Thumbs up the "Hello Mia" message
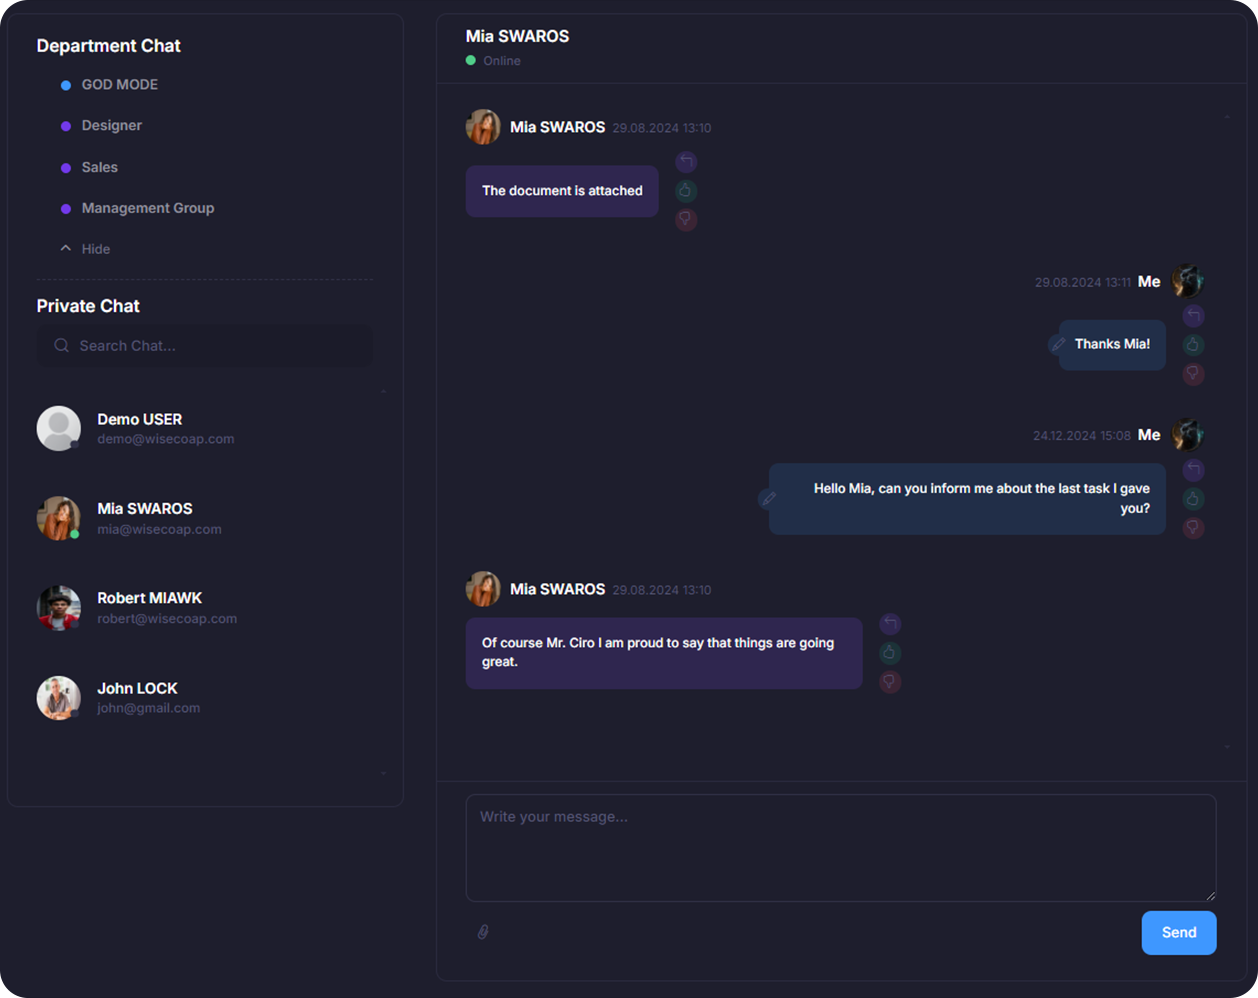Viewport: 1258px width, 998px height. tap(1193, 499)
